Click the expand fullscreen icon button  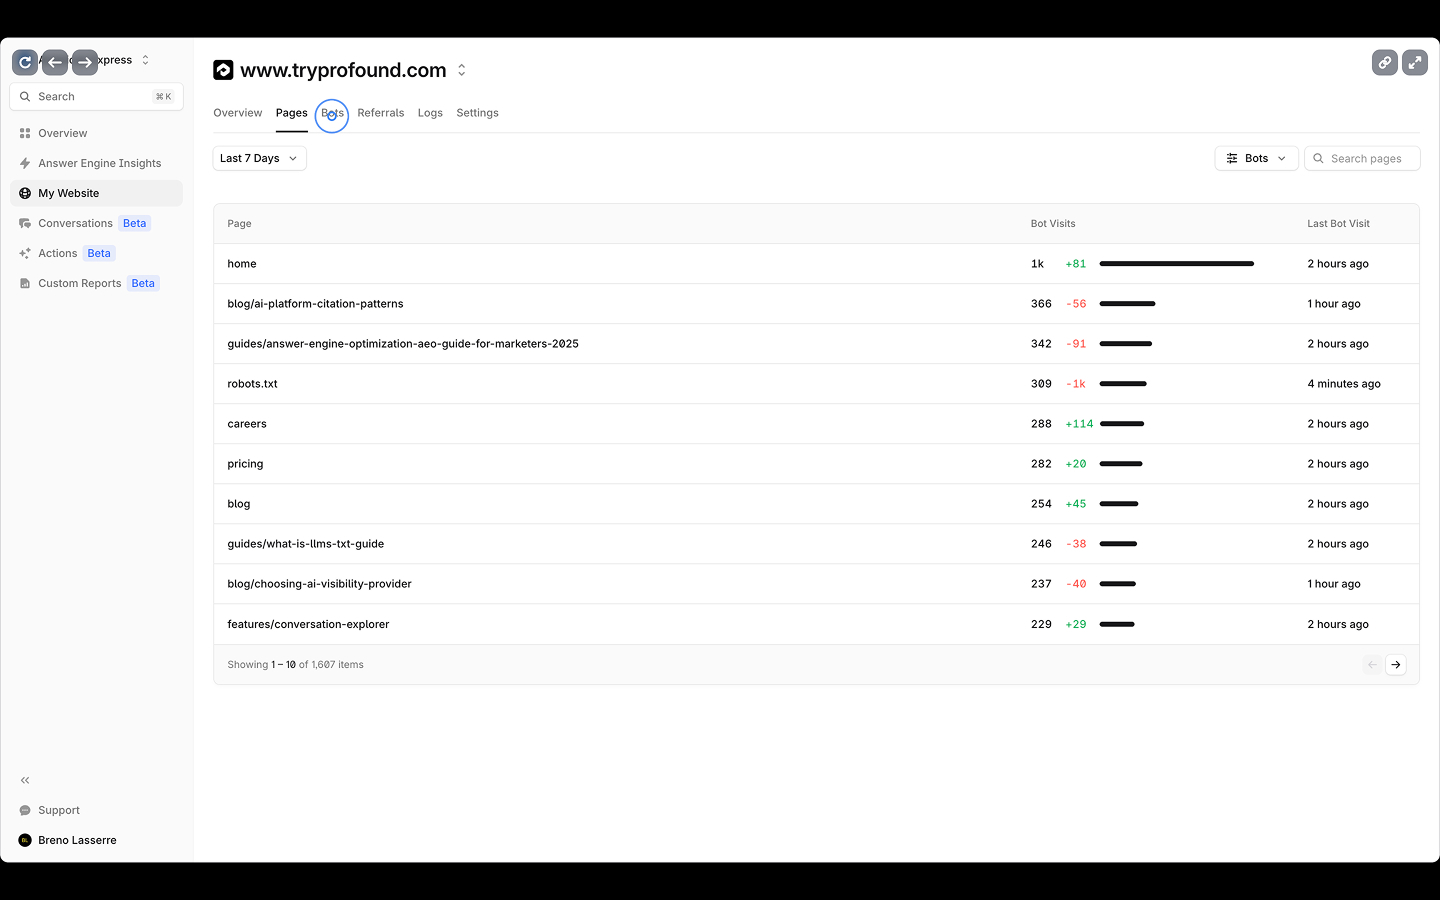pos(1414,63)
